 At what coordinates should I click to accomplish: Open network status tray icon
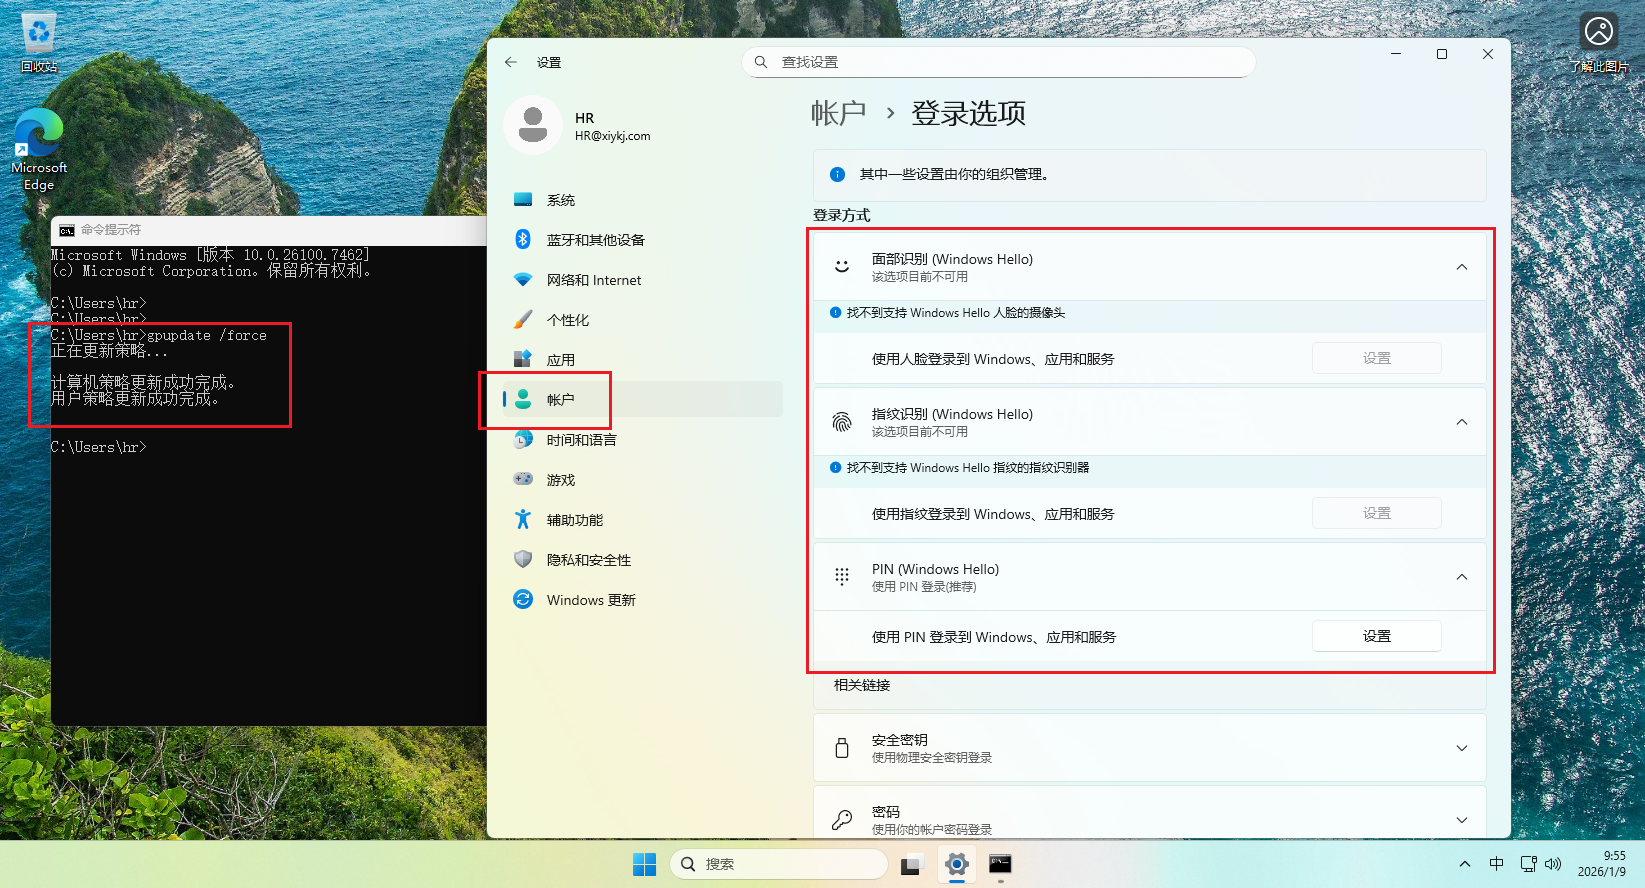[1528, 864]
